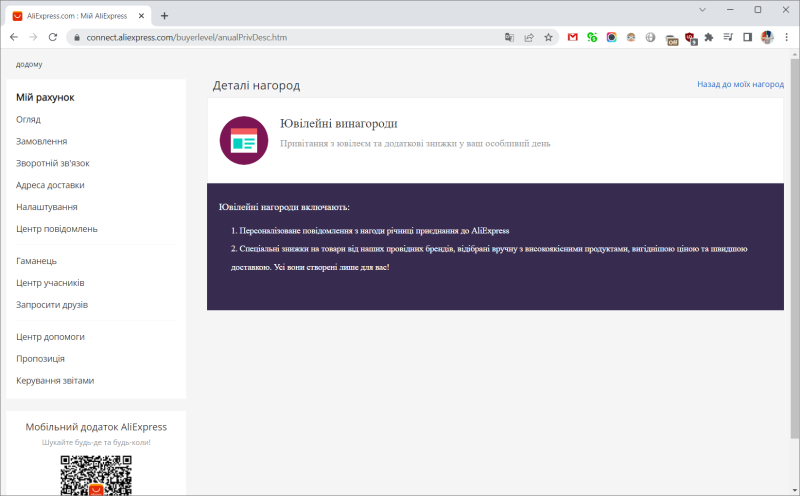Image resolution: width=800 pixels, height=496 pixels.
Task: Open the media control icon
Action: click(x=728, y=37)
